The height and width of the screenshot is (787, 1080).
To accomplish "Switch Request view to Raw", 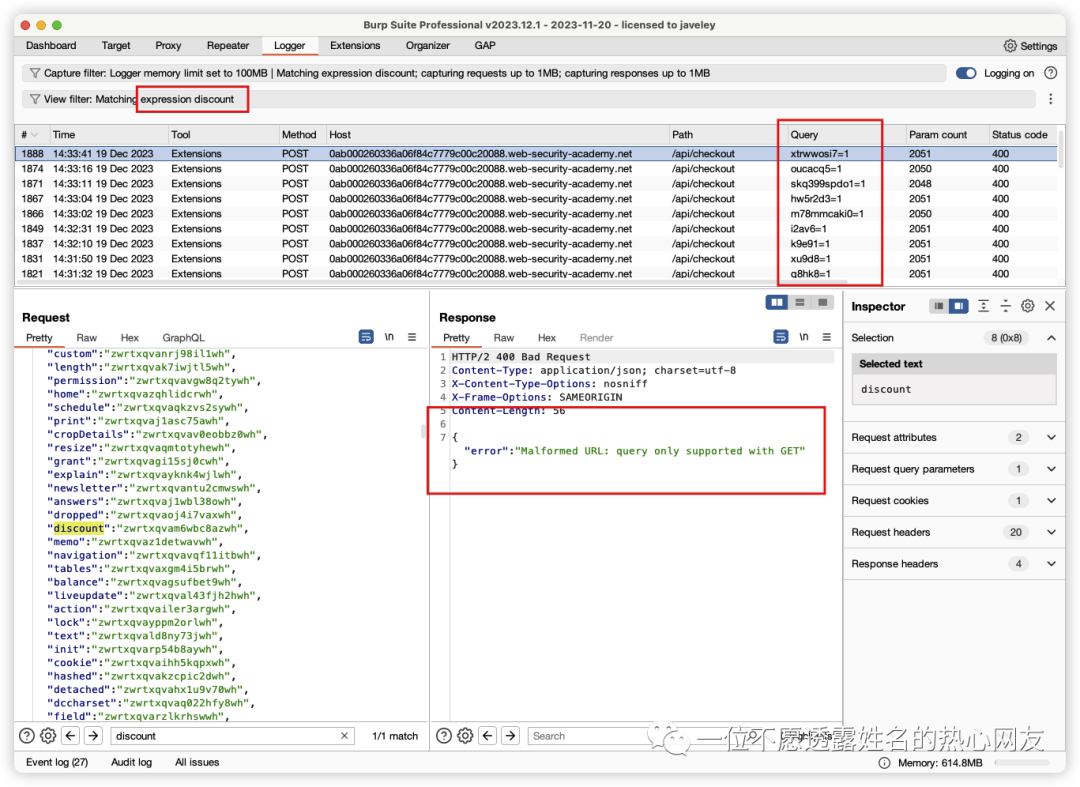I will coord(87,338).
